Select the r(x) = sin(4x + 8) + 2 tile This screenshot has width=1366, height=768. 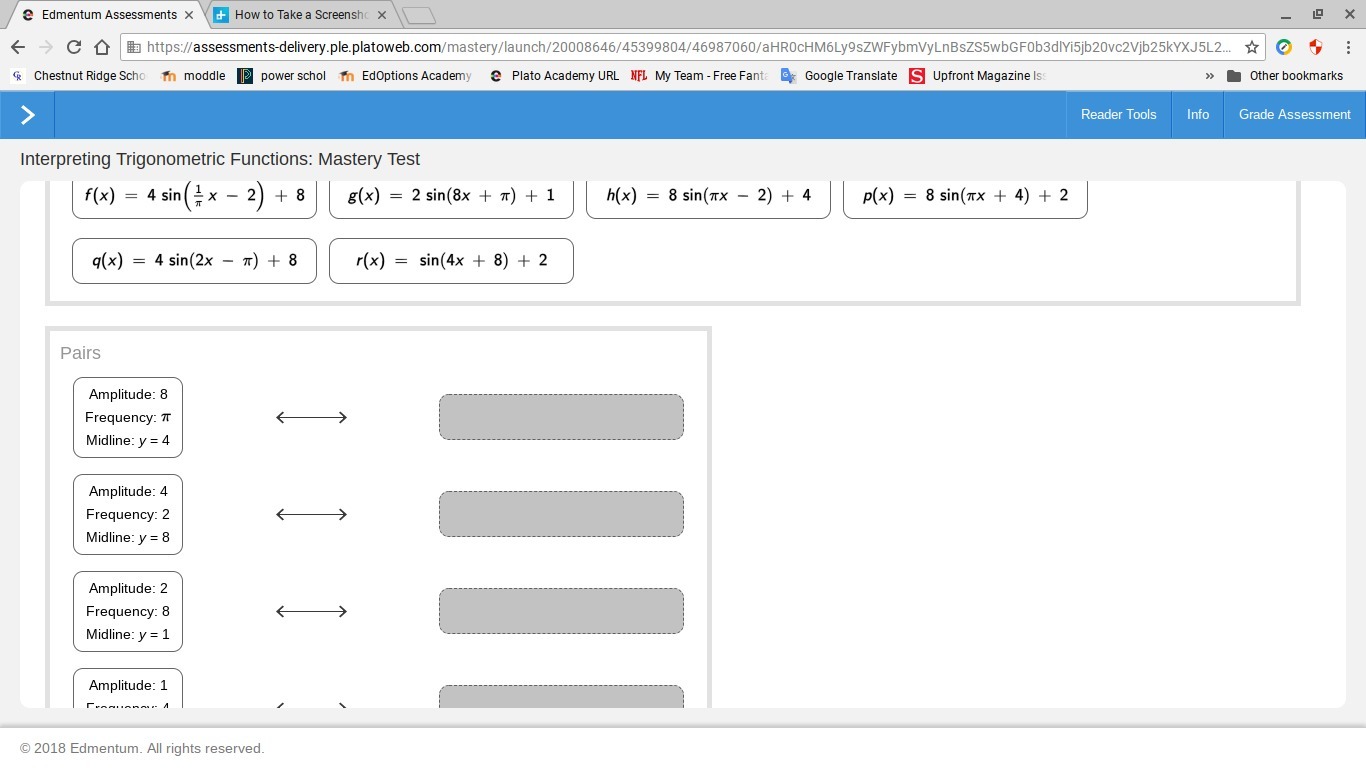[451, 261]
